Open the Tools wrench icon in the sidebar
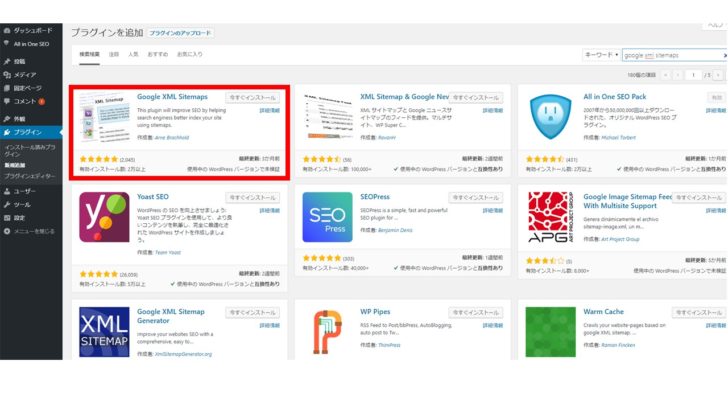728x410 pixels. pyautogui.click(x=7, y=205)
